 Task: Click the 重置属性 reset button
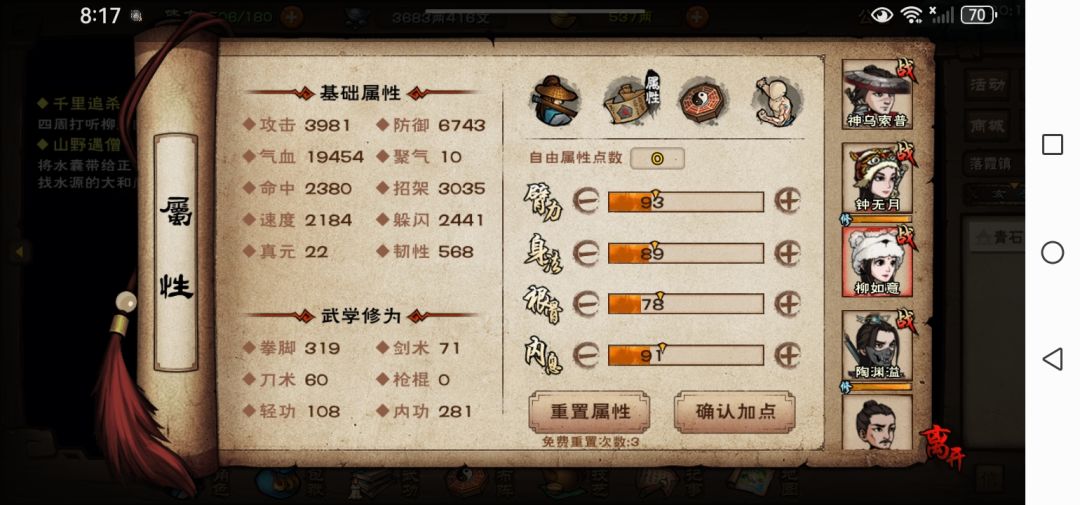click(x=590, y=412)
